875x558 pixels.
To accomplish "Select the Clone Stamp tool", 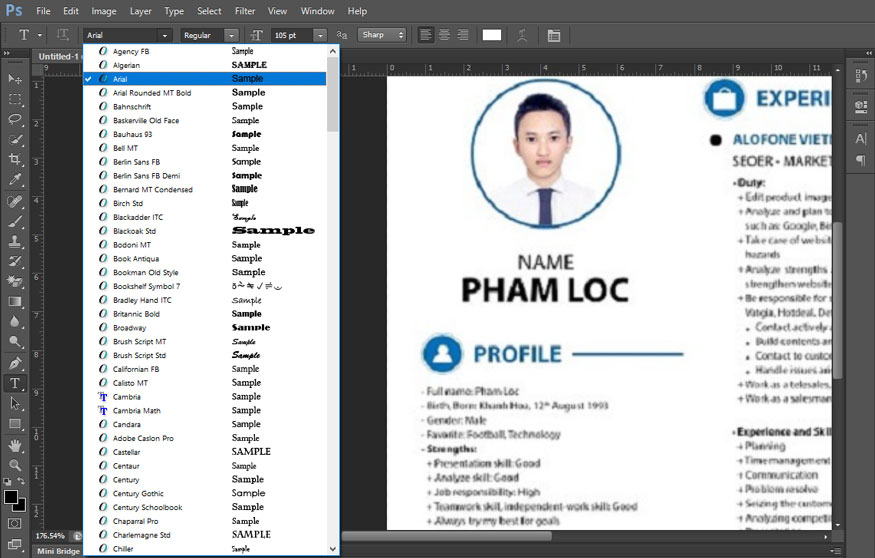I will [x=15, y=242].
